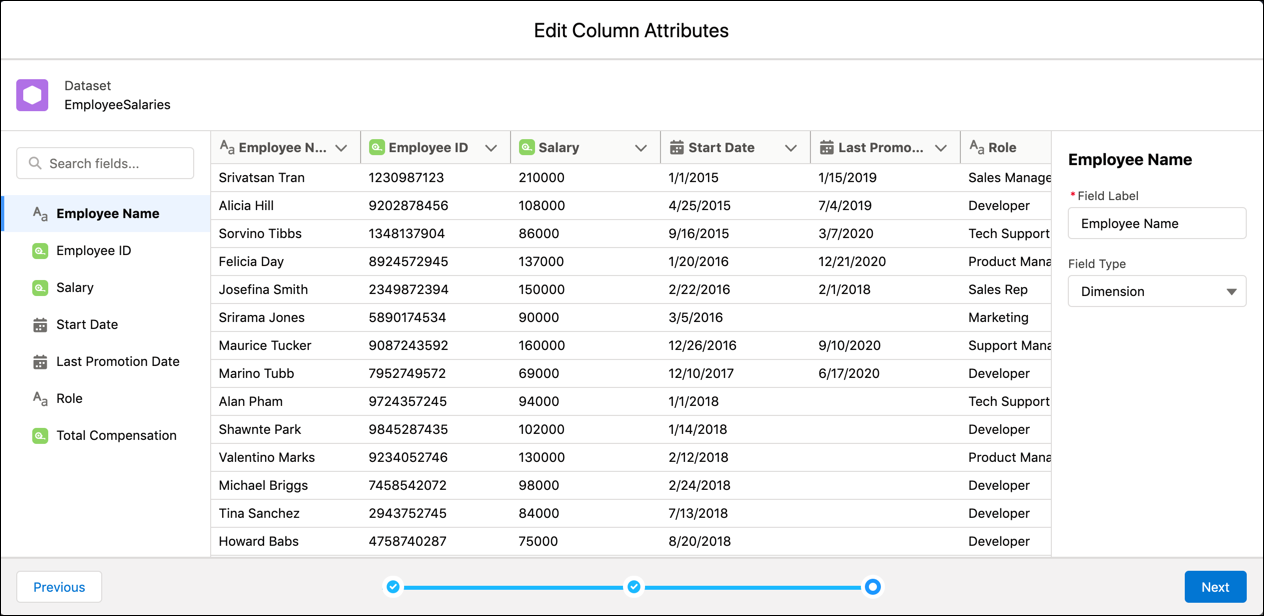Image resolution: width=1264 pixels, height=616 pixels.
Task: Open the Field Type dropdown showing Dimension
Action: [x=1157, y=291]
